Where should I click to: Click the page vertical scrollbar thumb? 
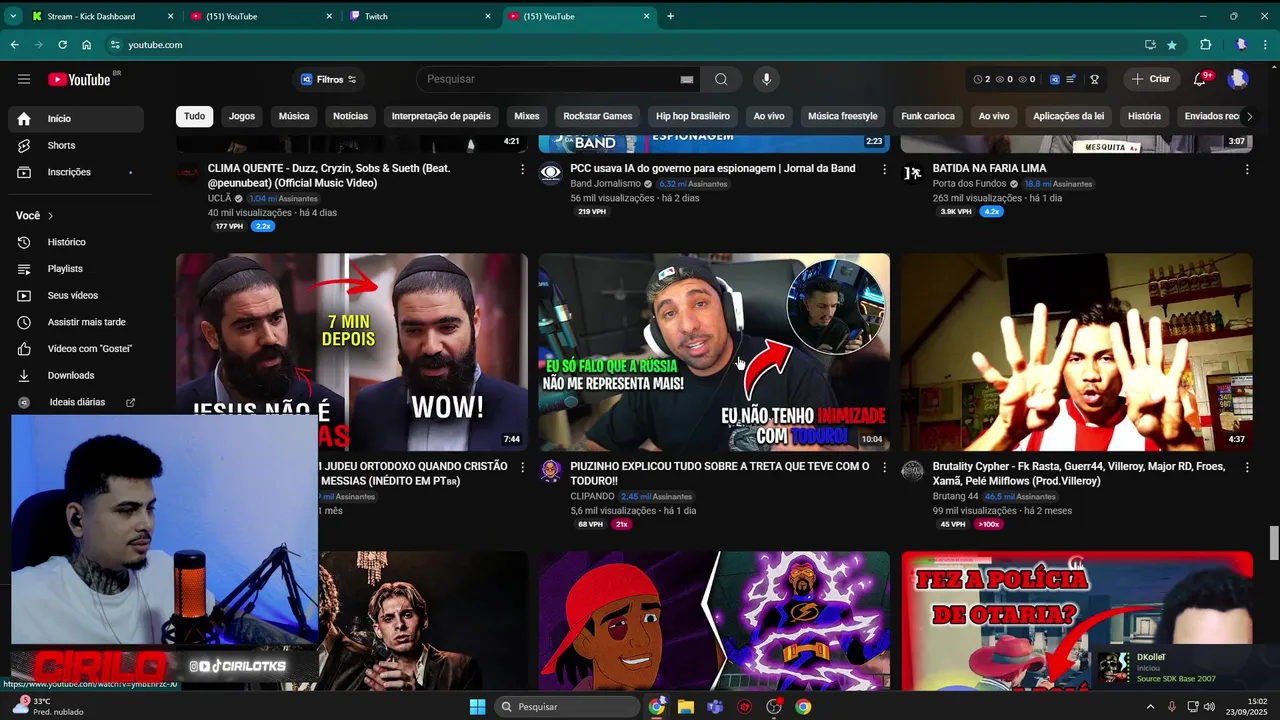[x=1274, y=544]
